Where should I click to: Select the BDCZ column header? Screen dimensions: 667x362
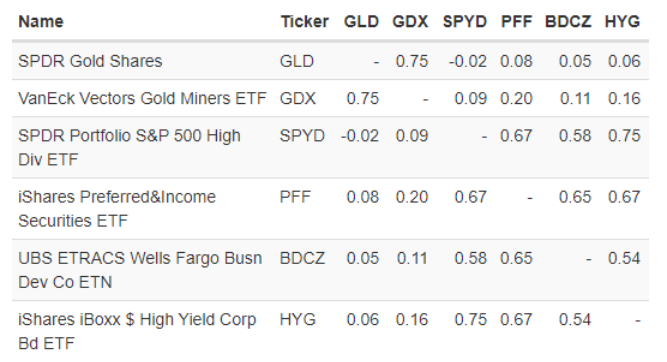(x=568, y=21)
